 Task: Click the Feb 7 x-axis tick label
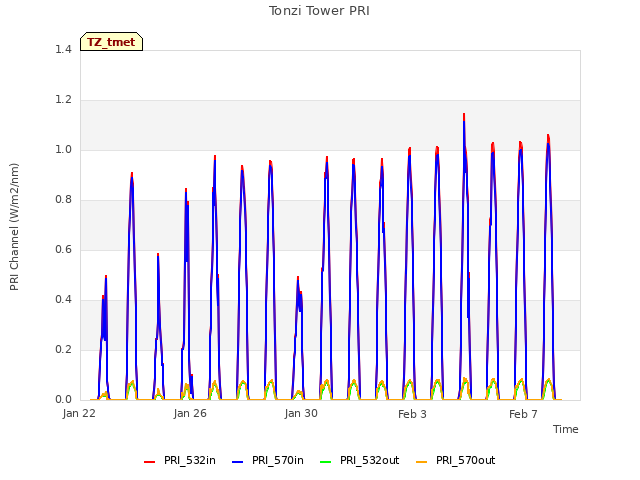(x=523, y=414)
